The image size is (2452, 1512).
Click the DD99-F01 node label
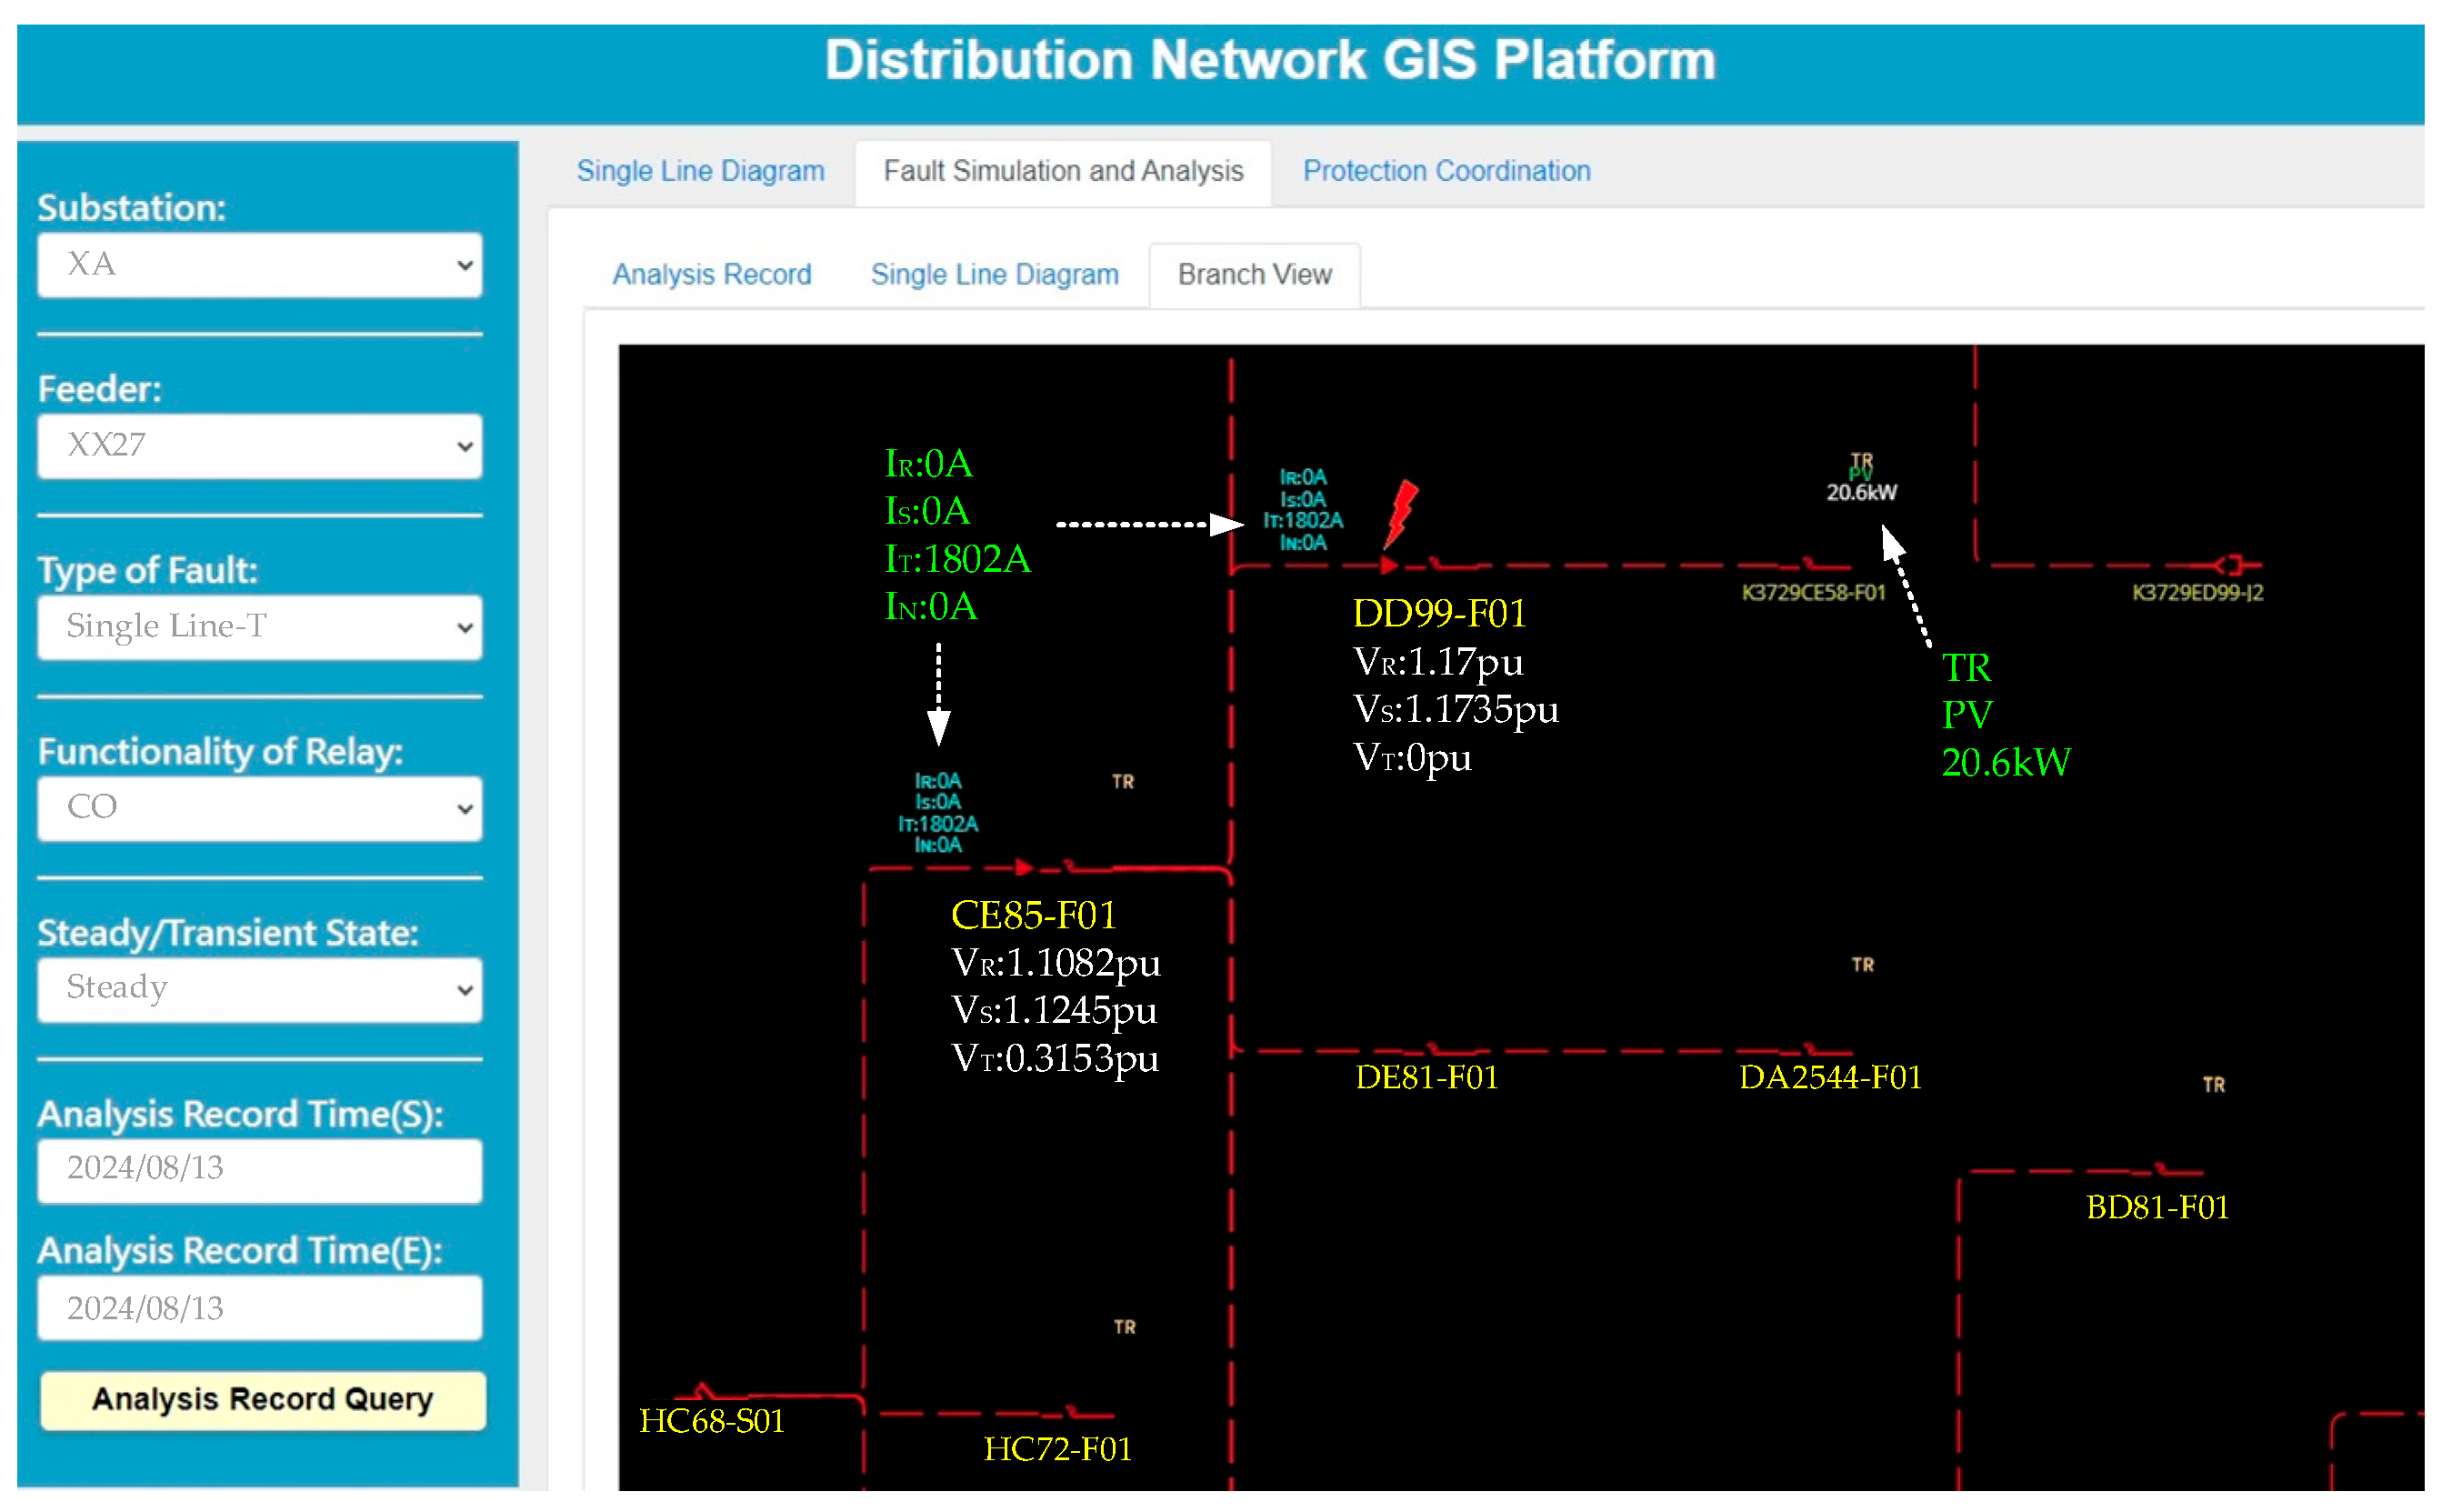1440,614
